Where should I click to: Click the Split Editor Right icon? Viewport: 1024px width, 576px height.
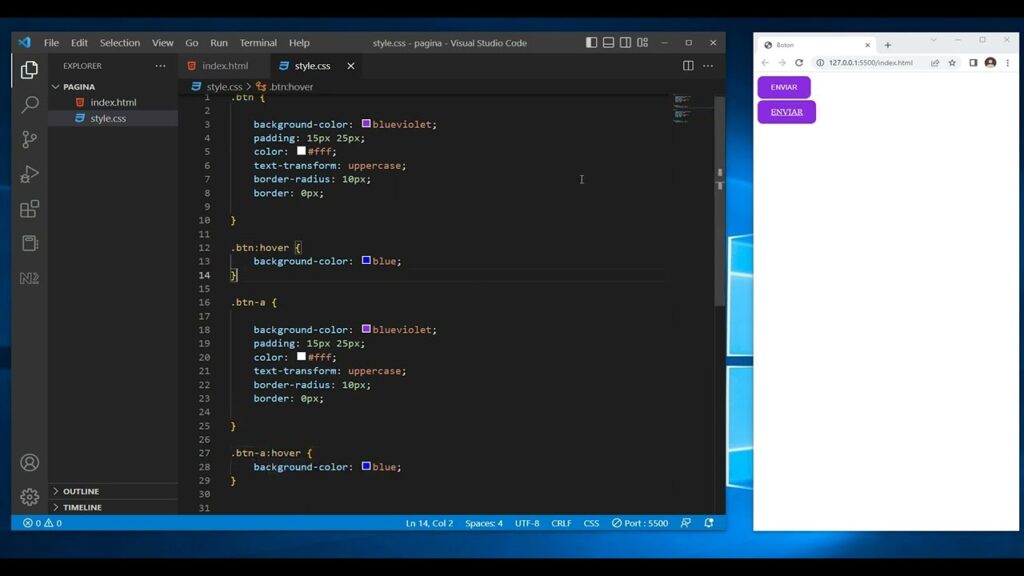688,66
